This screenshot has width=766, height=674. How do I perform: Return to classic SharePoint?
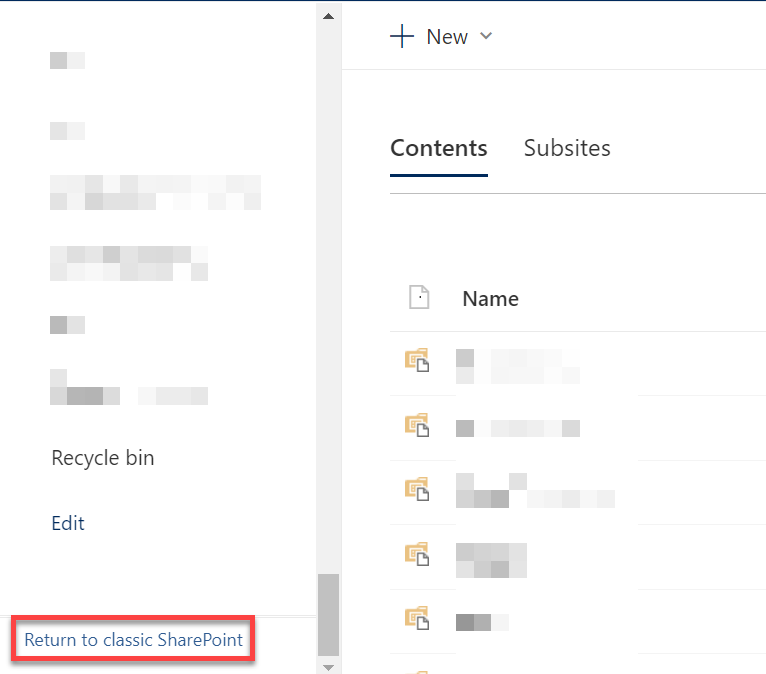[x=134, y=640]
